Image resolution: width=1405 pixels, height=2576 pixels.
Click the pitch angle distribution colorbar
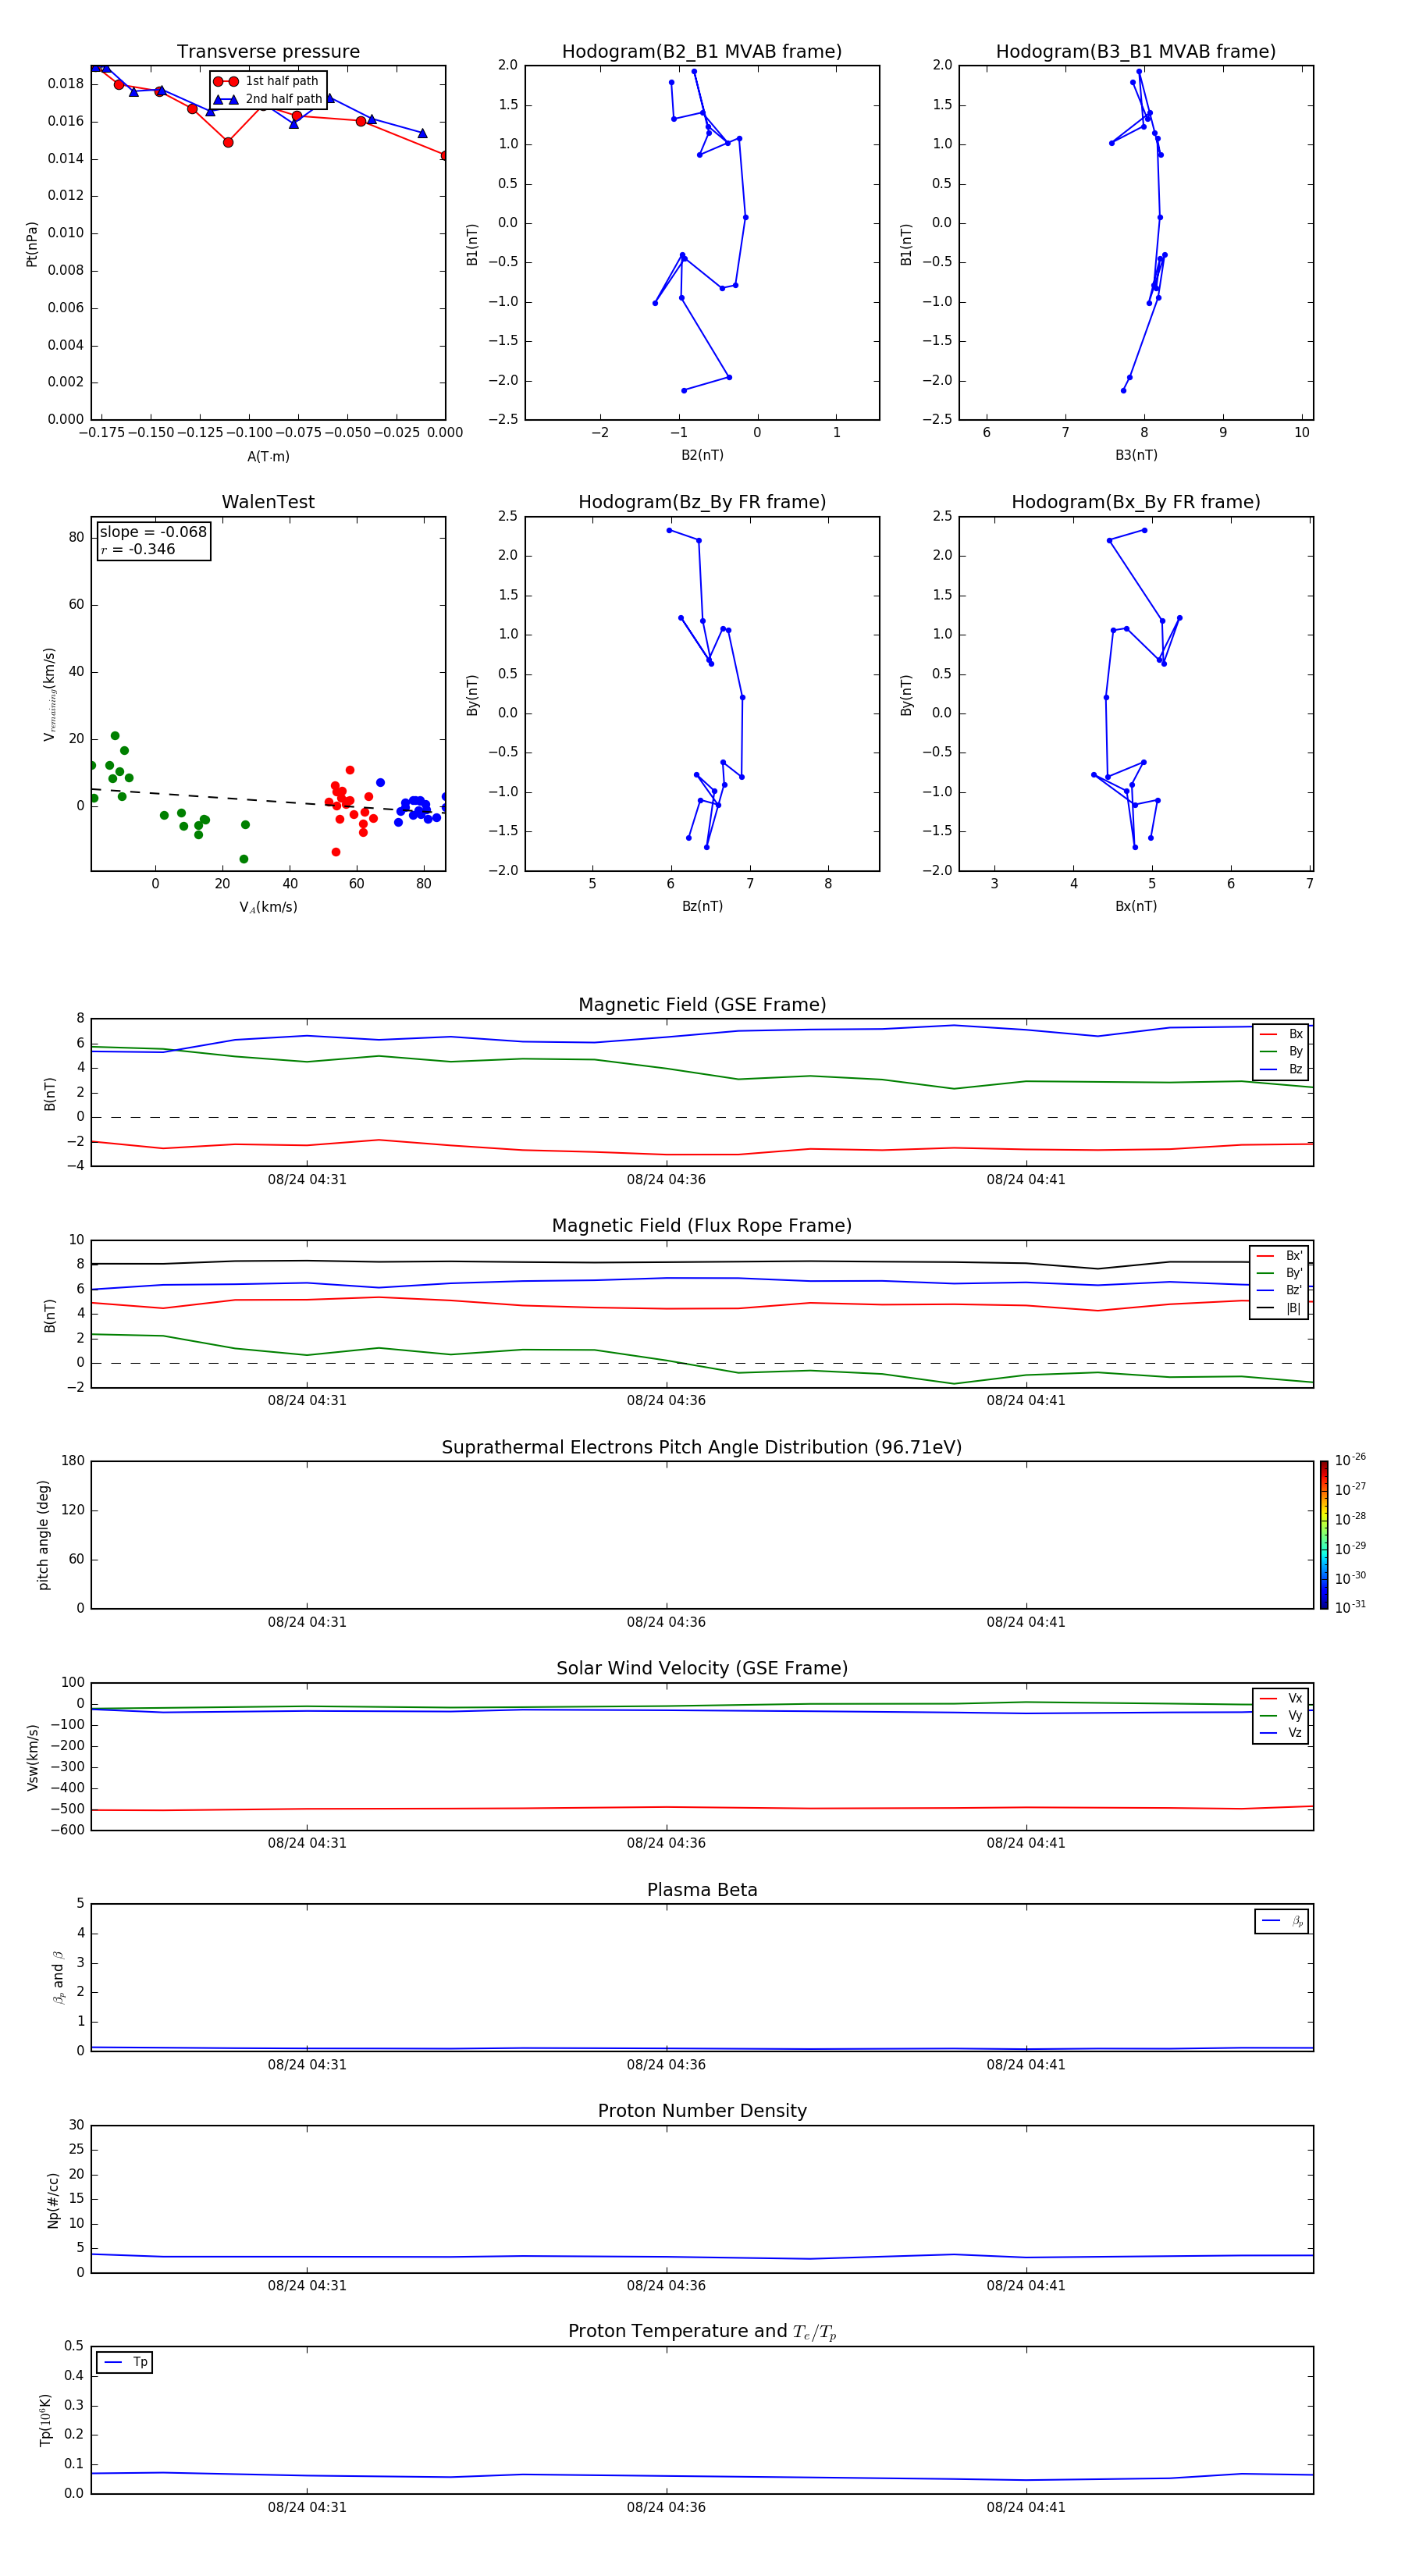[x=1324, y=1535]
